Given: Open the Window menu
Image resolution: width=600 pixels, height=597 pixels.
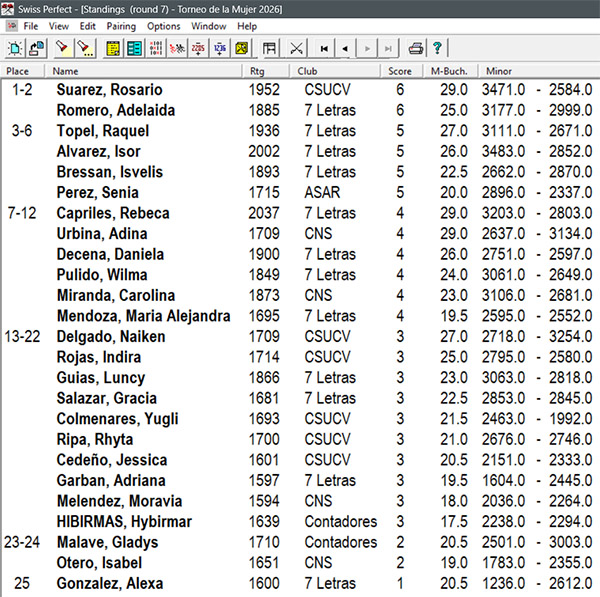Looking at the screenshot, I should [x=209, y=26].
